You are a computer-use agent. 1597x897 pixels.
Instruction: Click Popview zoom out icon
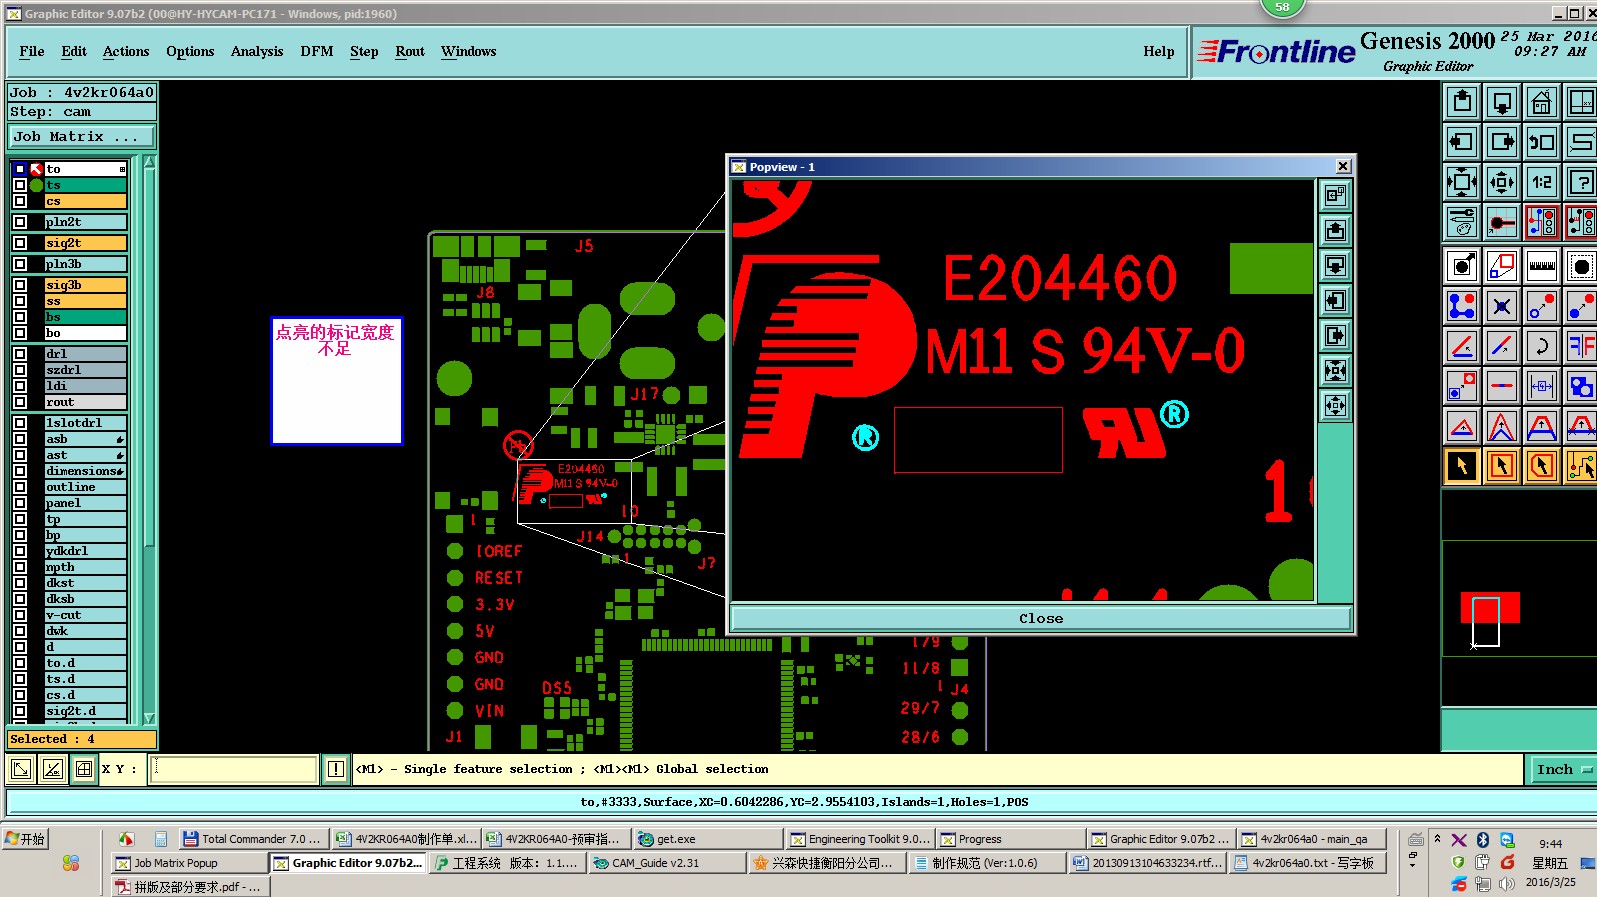(1336, 406)
